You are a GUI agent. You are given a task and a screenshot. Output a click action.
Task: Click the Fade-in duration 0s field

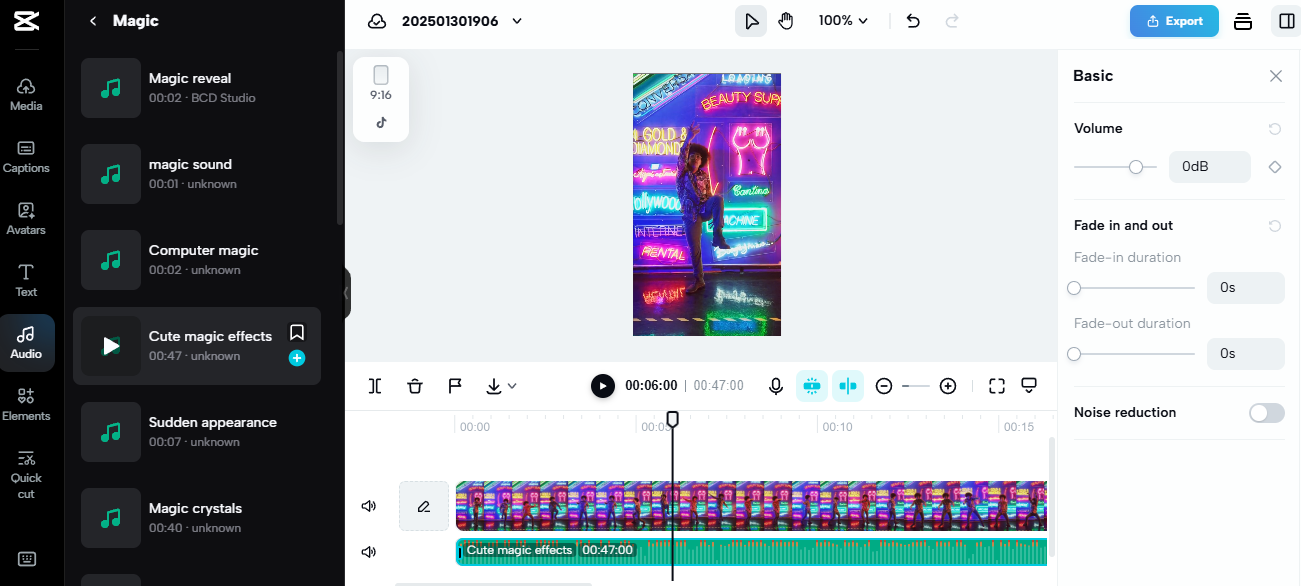click(x=1246, y=288)
